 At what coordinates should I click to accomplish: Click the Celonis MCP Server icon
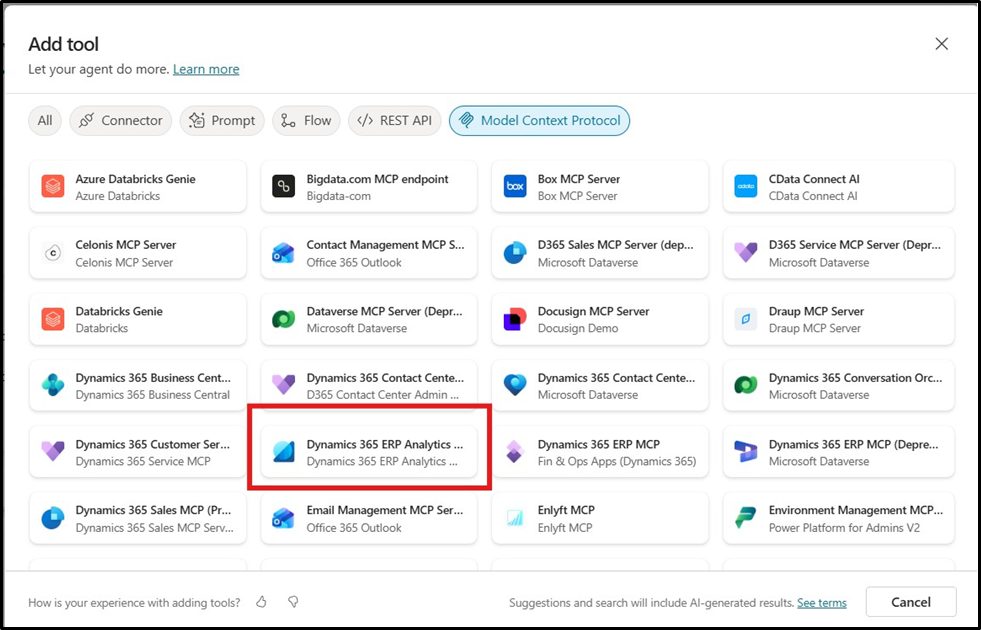[53, 253]
